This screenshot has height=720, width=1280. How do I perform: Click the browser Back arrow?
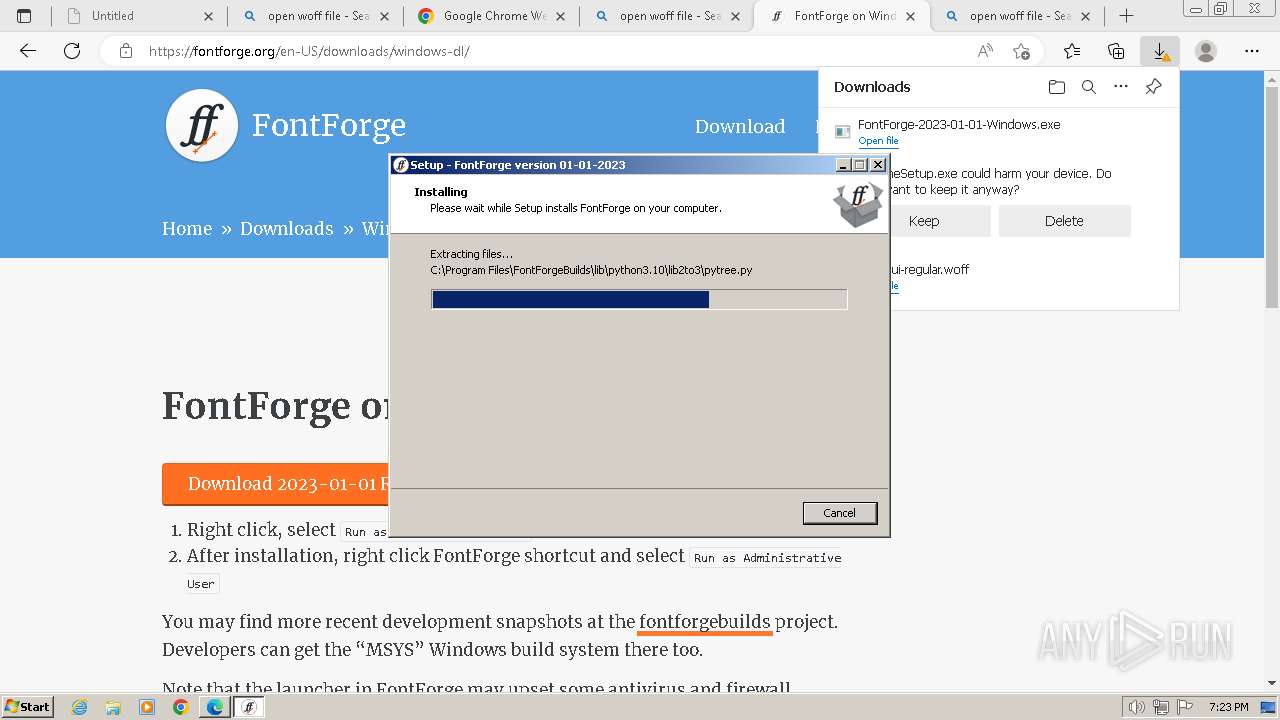tap(28, 51)
